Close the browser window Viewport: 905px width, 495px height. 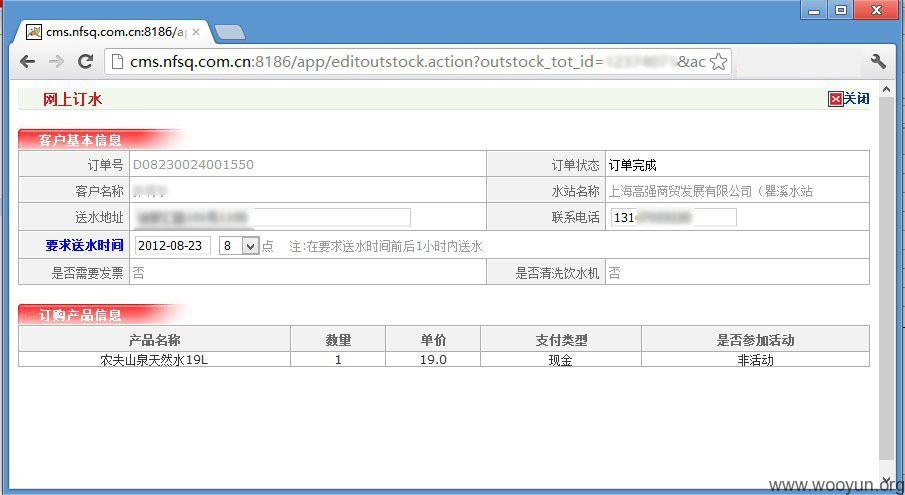point(876,10)
